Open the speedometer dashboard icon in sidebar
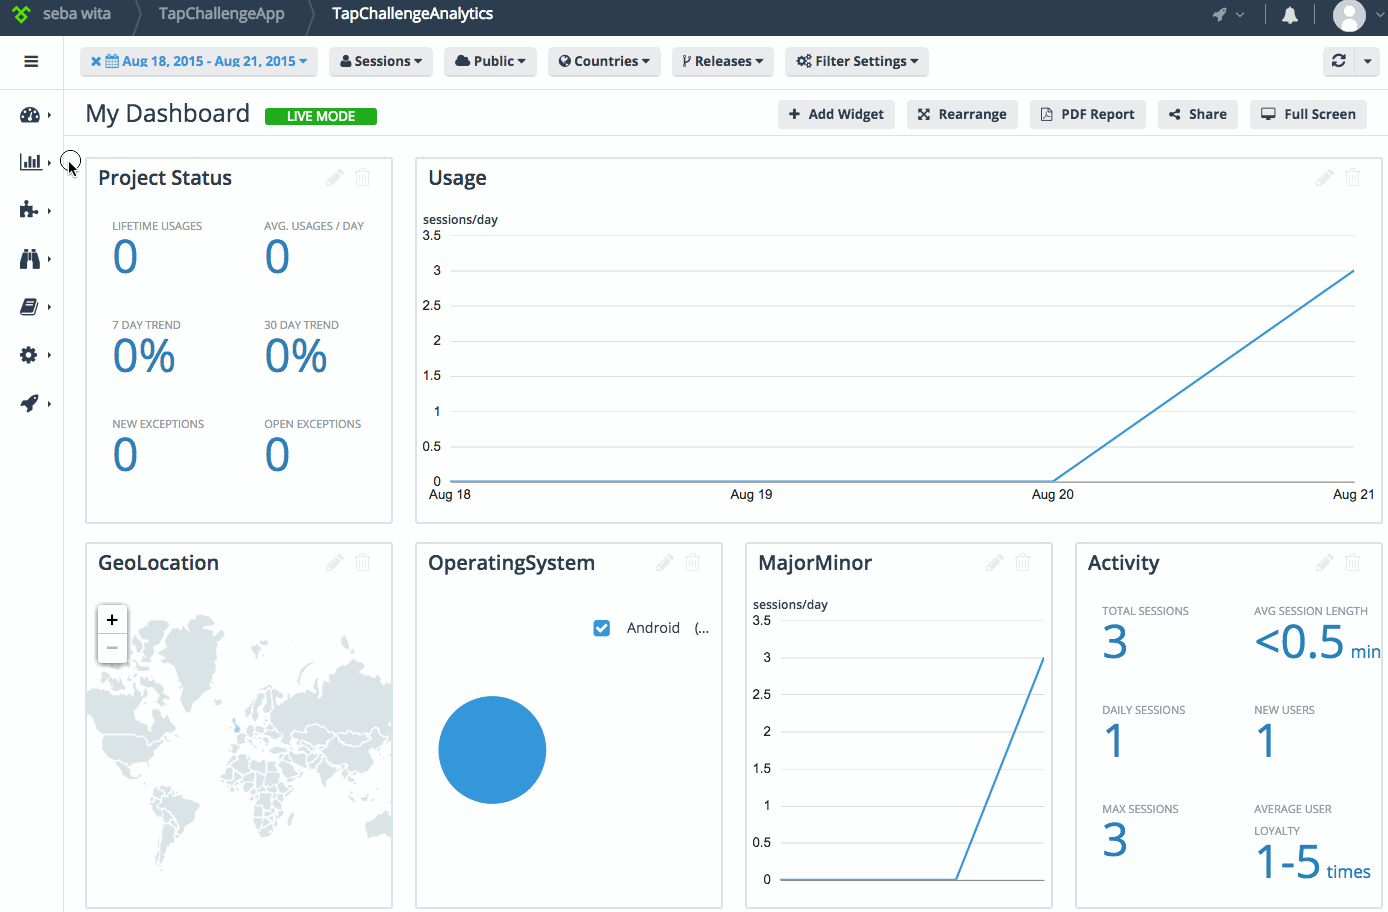 pos(30,114)
